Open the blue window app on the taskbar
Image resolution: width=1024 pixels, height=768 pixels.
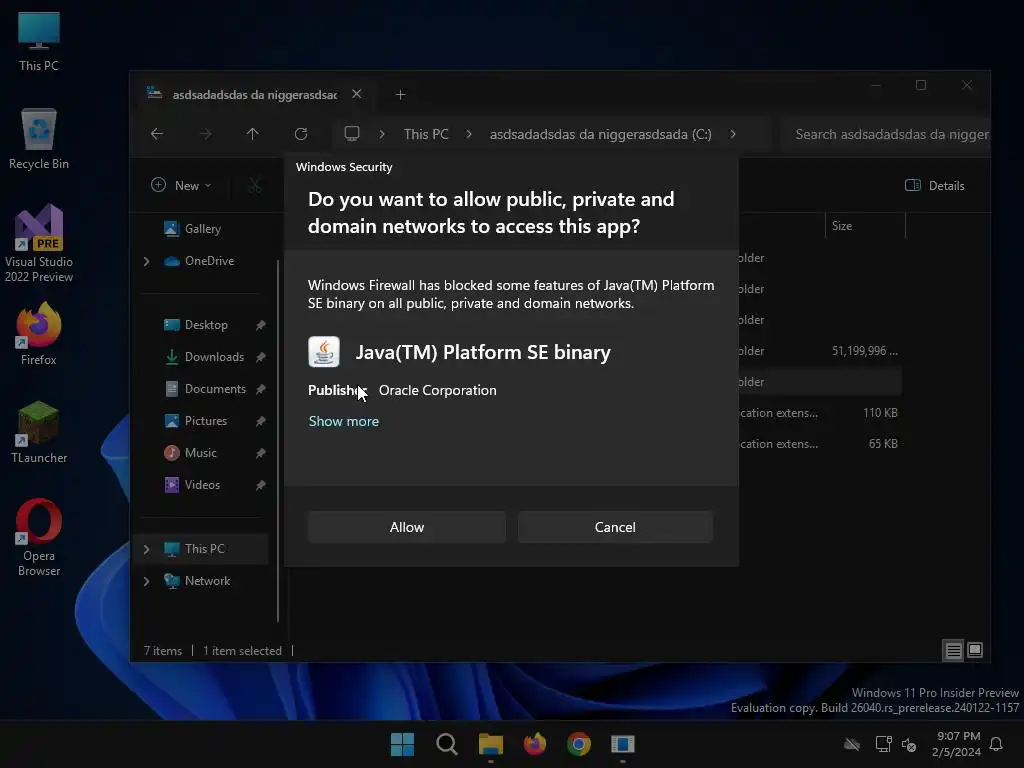click(623, 744)
